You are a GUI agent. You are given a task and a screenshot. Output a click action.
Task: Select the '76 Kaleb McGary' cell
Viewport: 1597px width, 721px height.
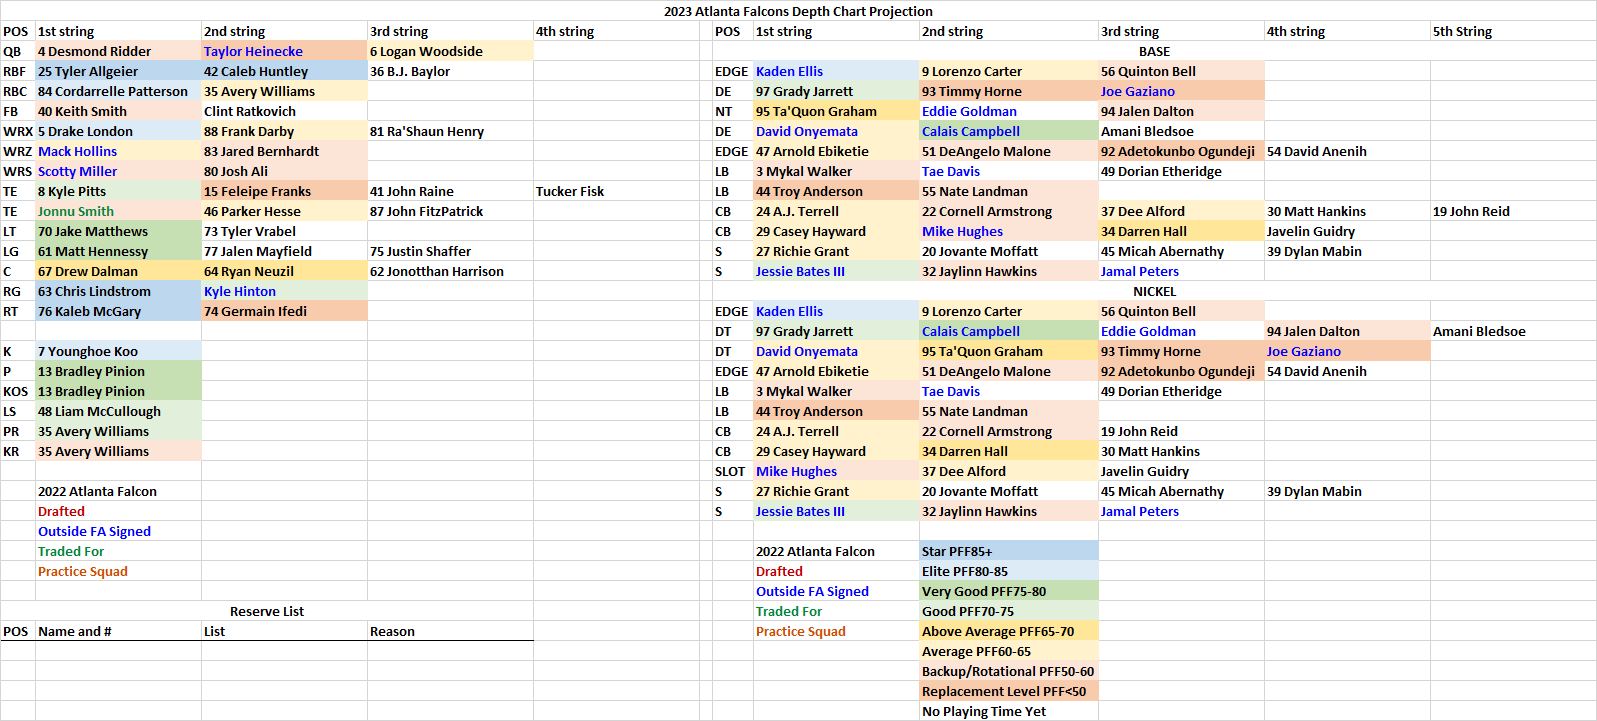click(118, 311)
